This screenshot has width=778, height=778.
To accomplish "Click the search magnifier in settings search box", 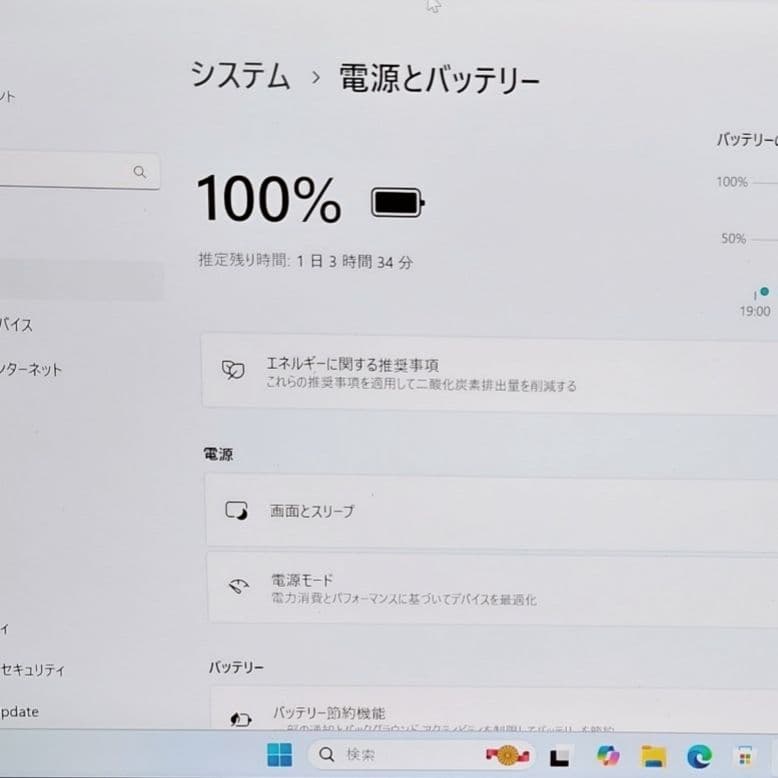I will 140,172.
